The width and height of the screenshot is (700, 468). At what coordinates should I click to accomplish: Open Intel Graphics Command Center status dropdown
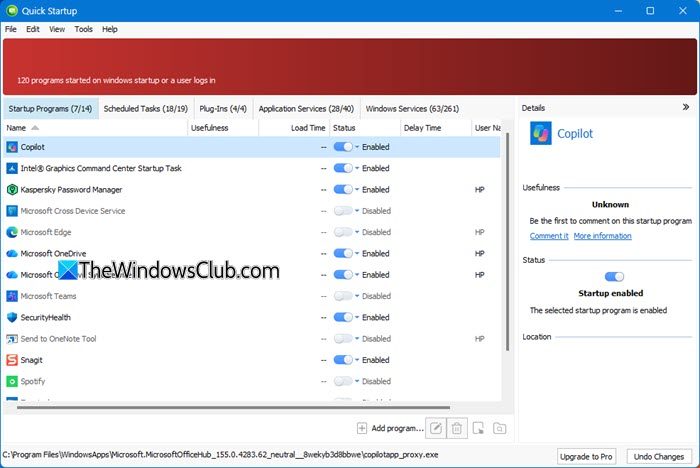click(357, 168)
